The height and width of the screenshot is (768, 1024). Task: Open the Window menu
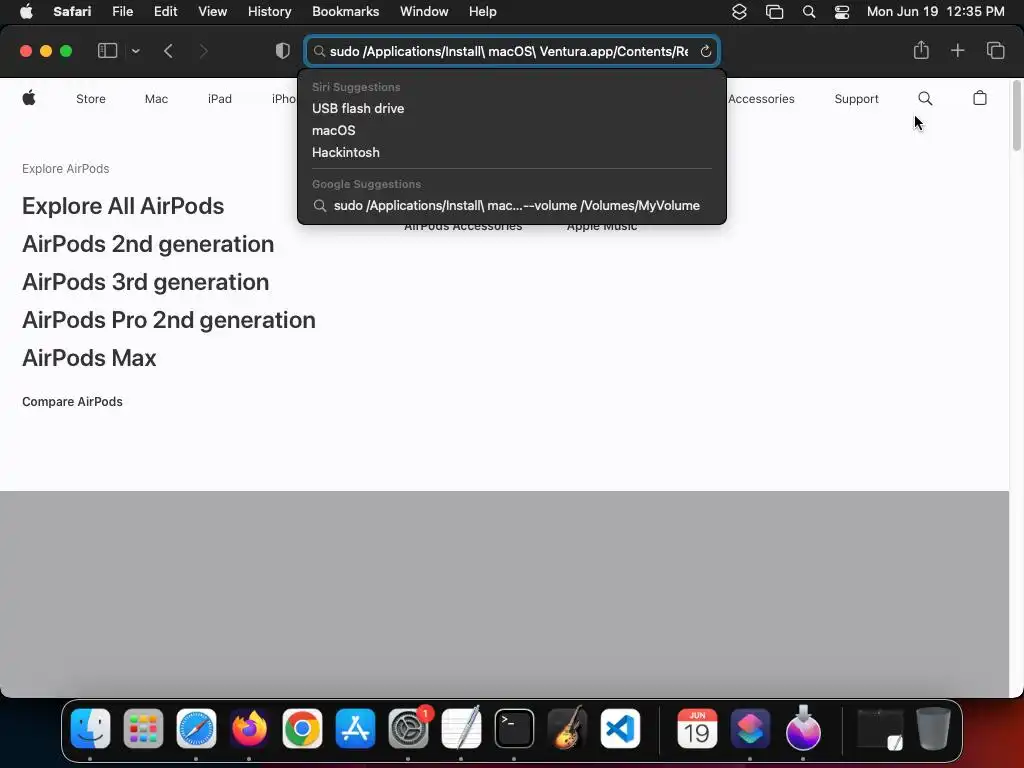(424, 12)
